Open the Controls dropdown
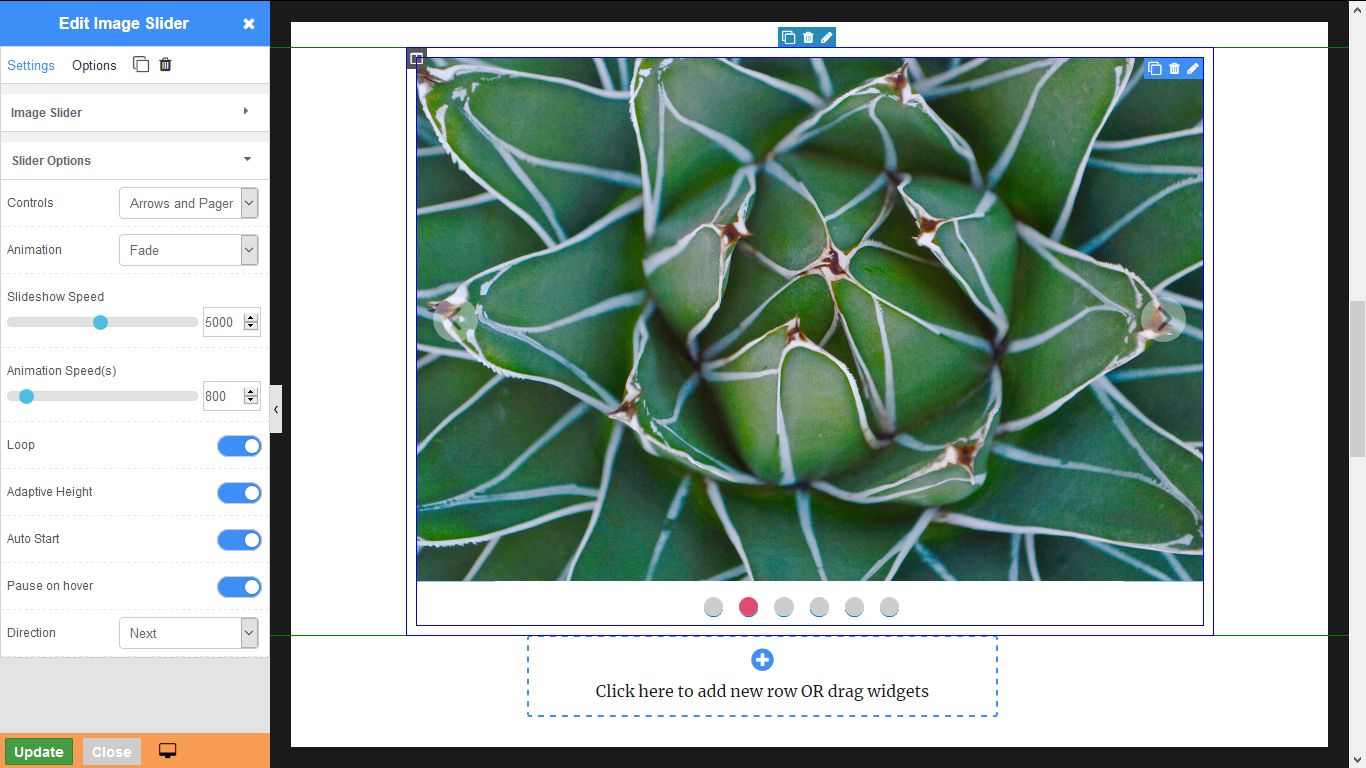Viewport: 1366px width, 768px height. click(x=188, y=204)
